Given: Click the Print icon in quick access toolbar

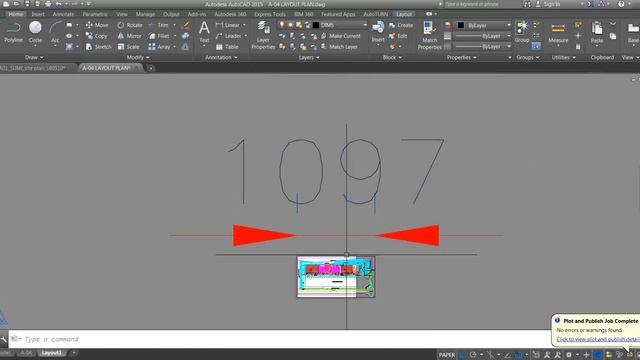Looking at the screenshot, I should pyautogui.click(x=48, y=4).
